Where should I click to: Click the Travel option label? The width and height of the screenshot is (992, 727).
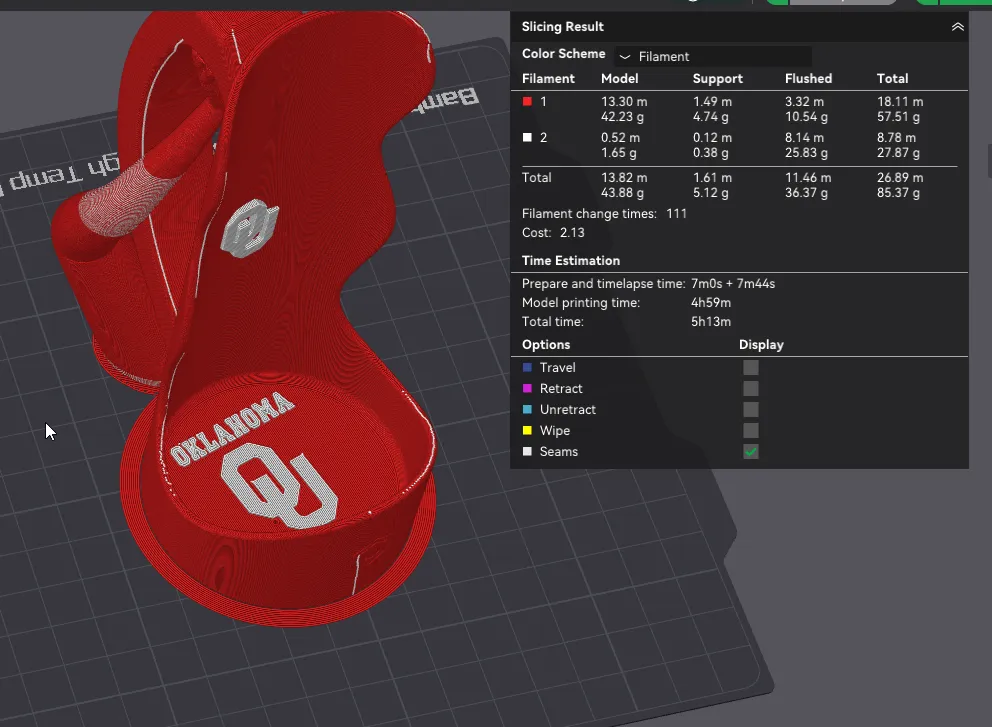coord(557,368)
